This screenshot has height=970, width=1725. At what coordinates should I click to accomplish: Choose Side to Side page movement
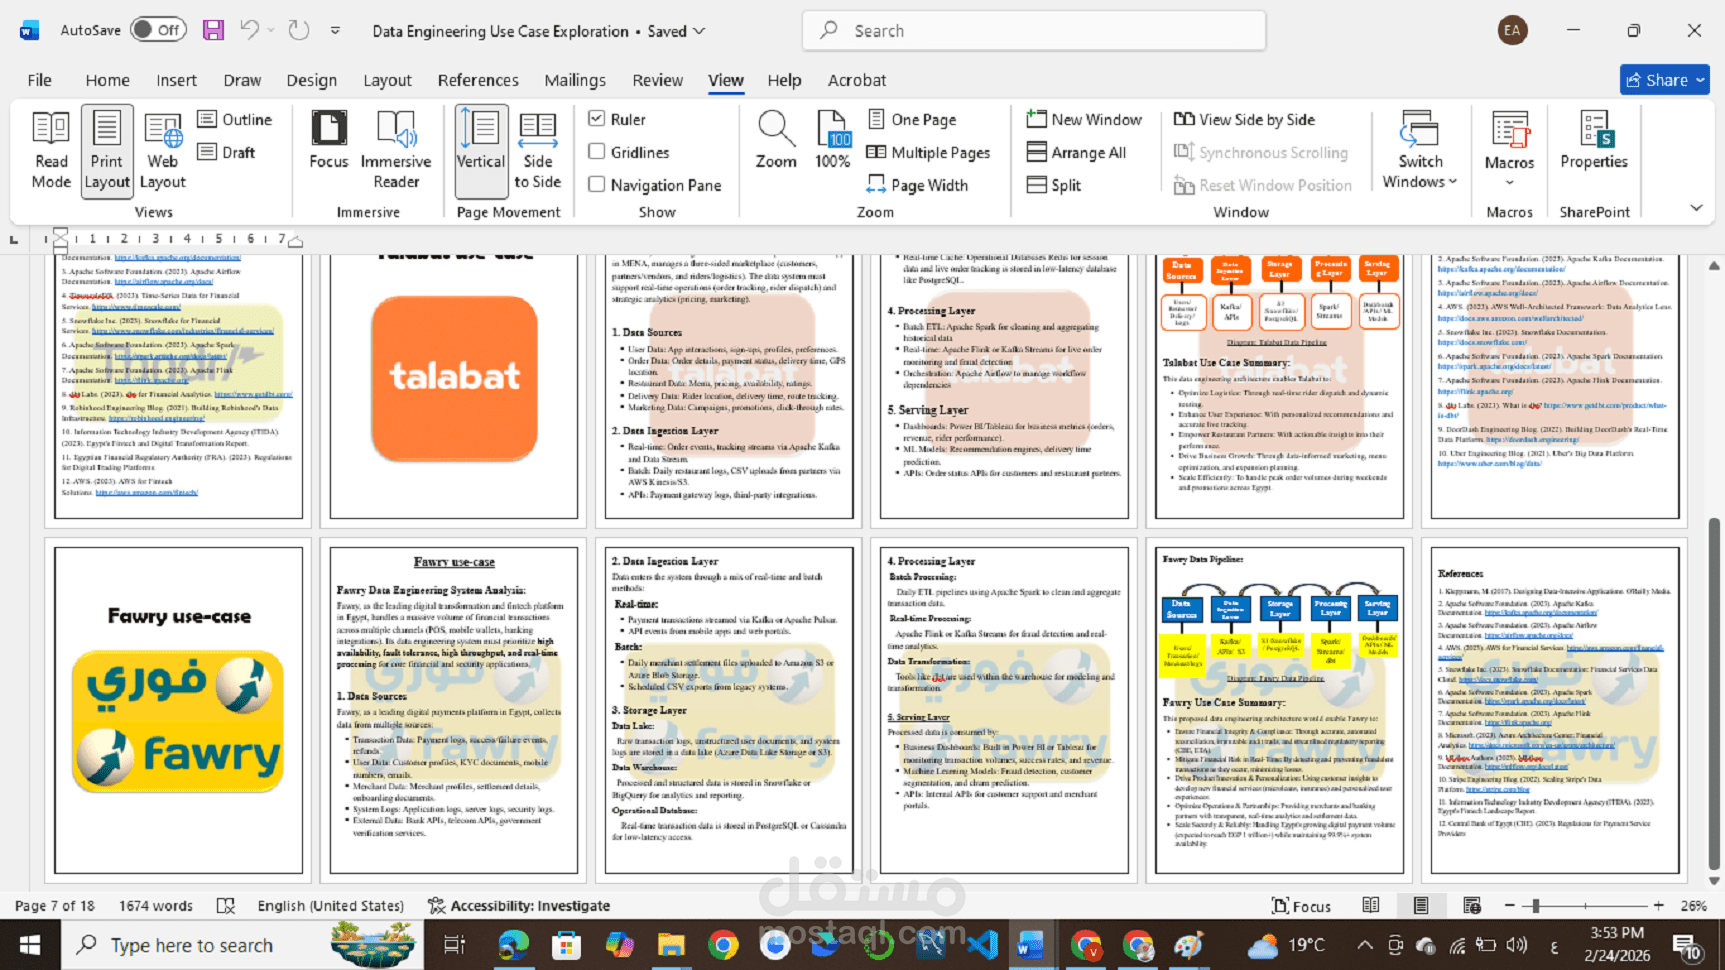(537, 151)
